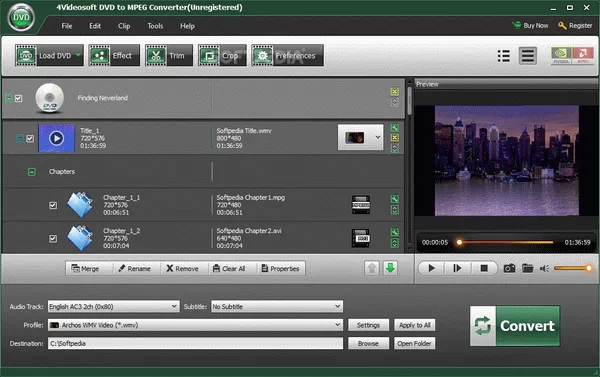This screenshot has width=600, height=377.
Task: Uncheck the Chapter_1_1 checkbox
Action: click(53, 205)
